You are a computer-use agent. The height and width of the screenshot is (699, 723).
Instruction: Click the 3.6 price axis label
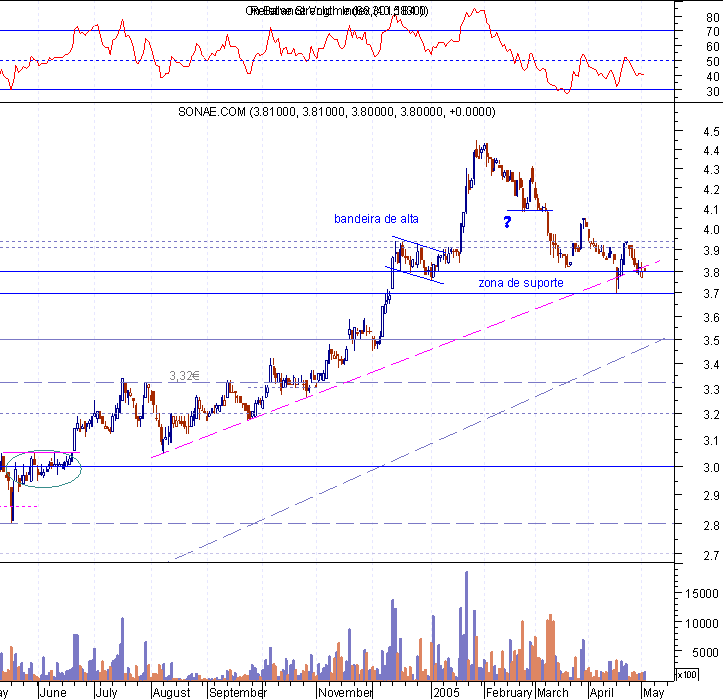point(711,317)
